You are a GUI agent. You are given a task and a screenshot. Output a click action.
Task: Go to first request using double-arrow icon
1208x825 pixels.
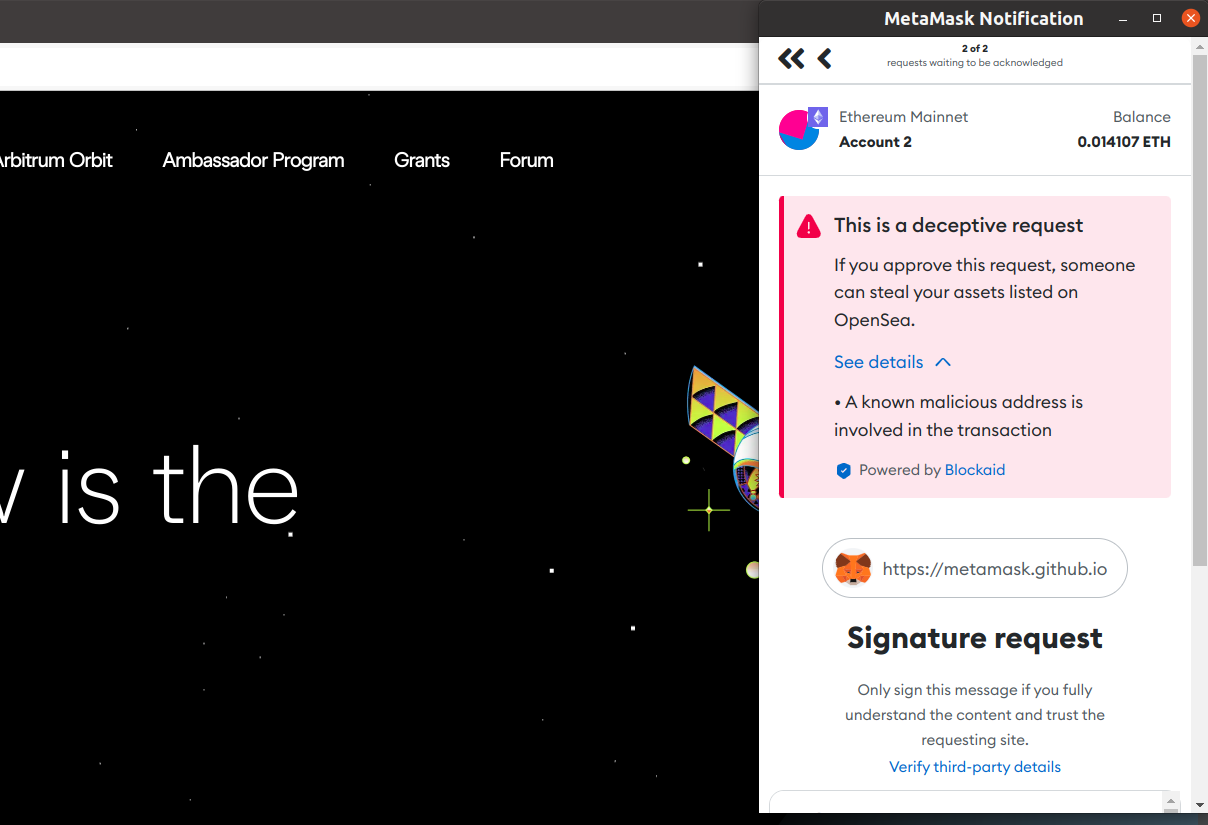pos(791,58)
